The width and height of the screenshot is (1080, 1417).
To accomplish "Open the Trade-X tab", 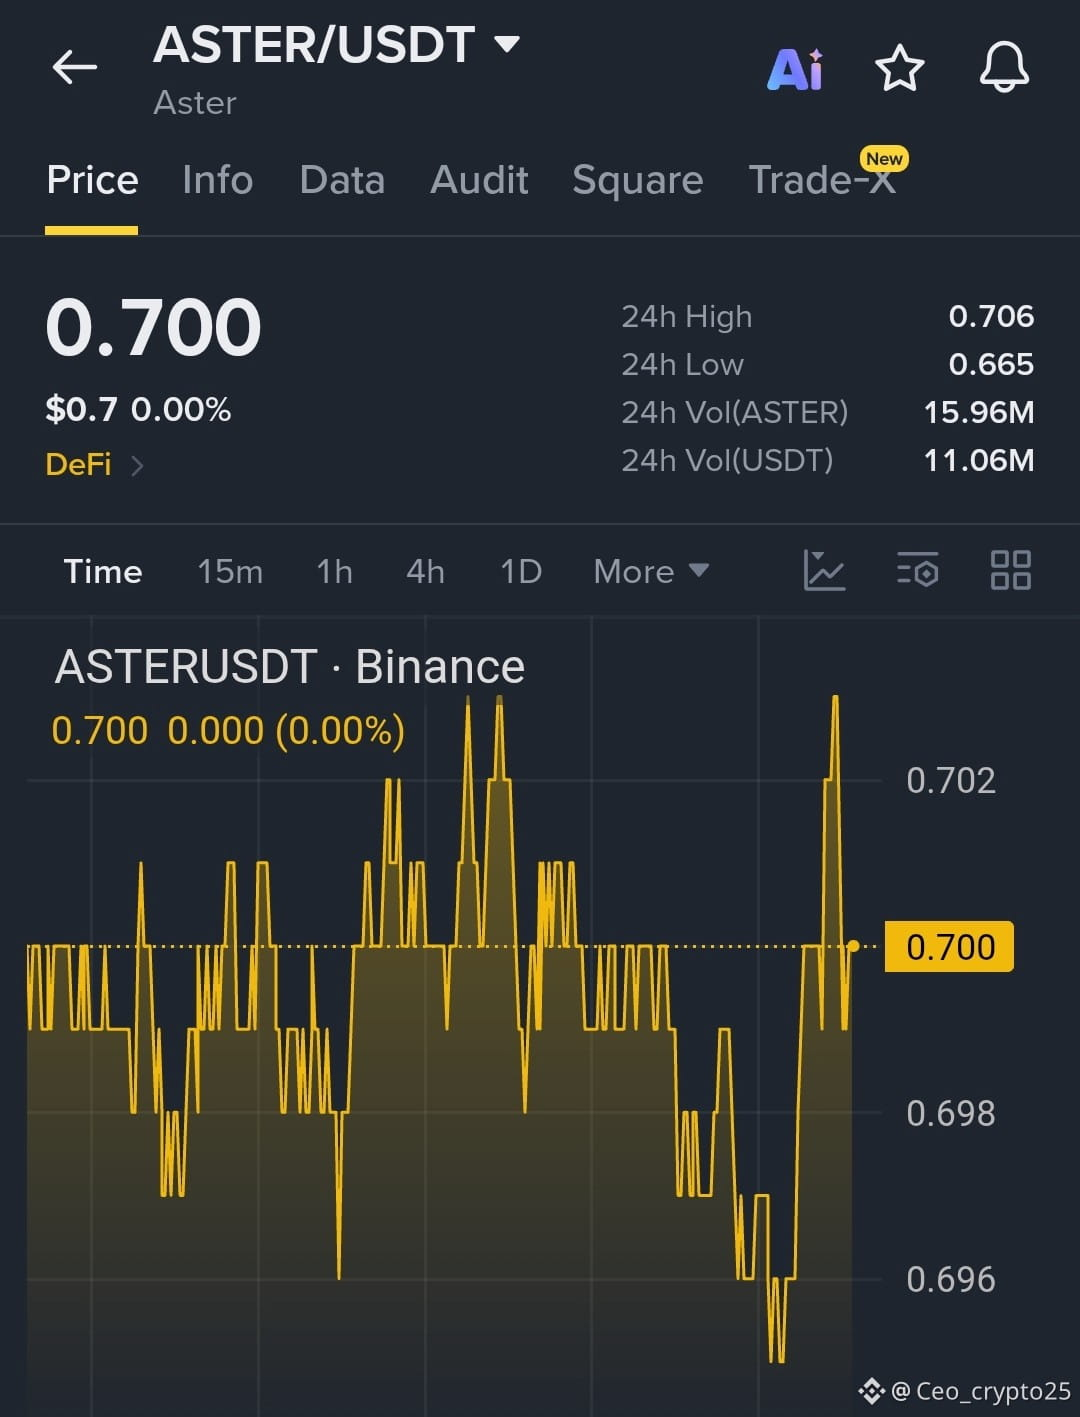I will coord(822,180).
